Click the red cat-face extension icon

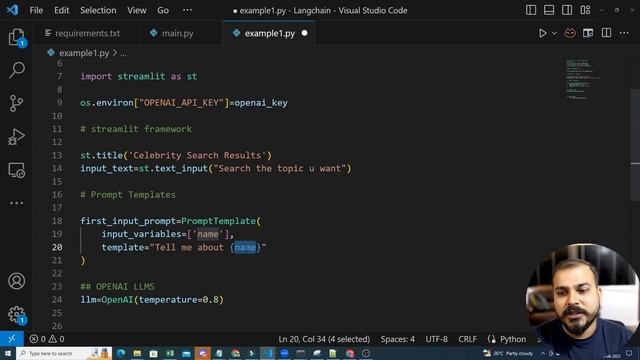pyautogui.click(x=570, y=33)
